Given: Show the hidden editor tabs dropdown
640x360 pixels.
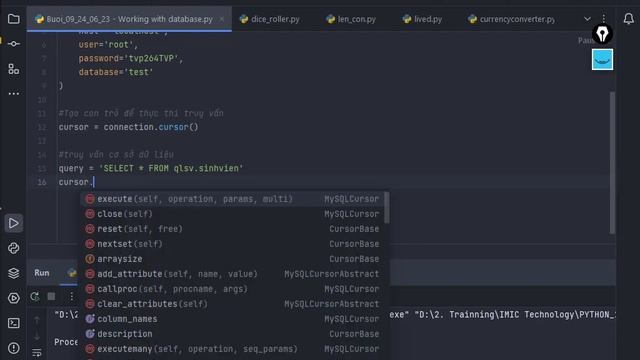Looking at the screenshot, I should coord(587,19).
